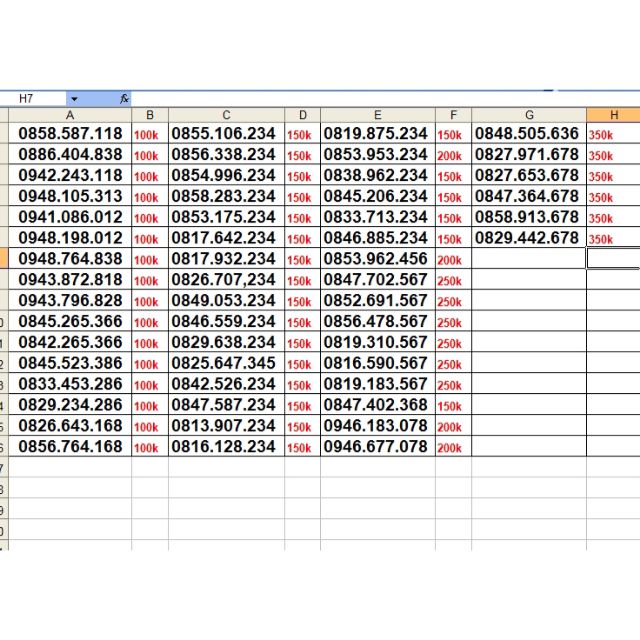This screenshot has height=640, width=640.
Task: Click cell containing 0858.587.118
Action: coord(70,134)
